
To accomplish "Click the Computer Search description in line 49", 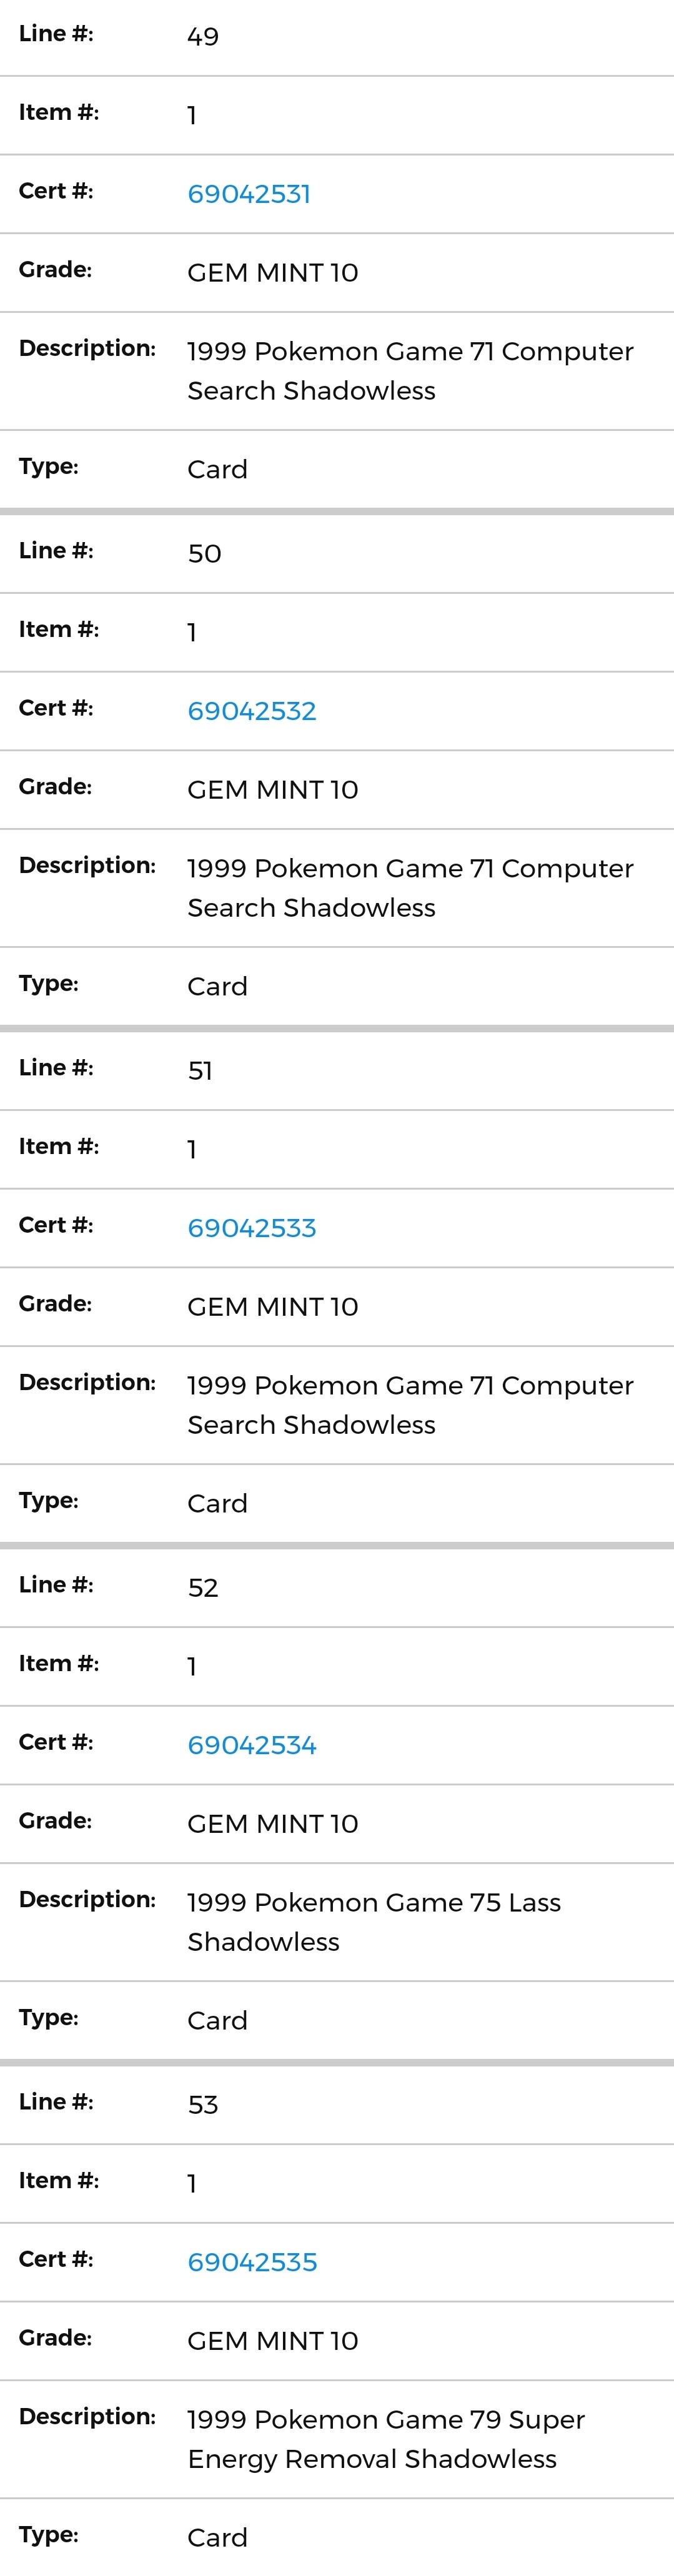I will pyautogui.click(x=410, y=371).
